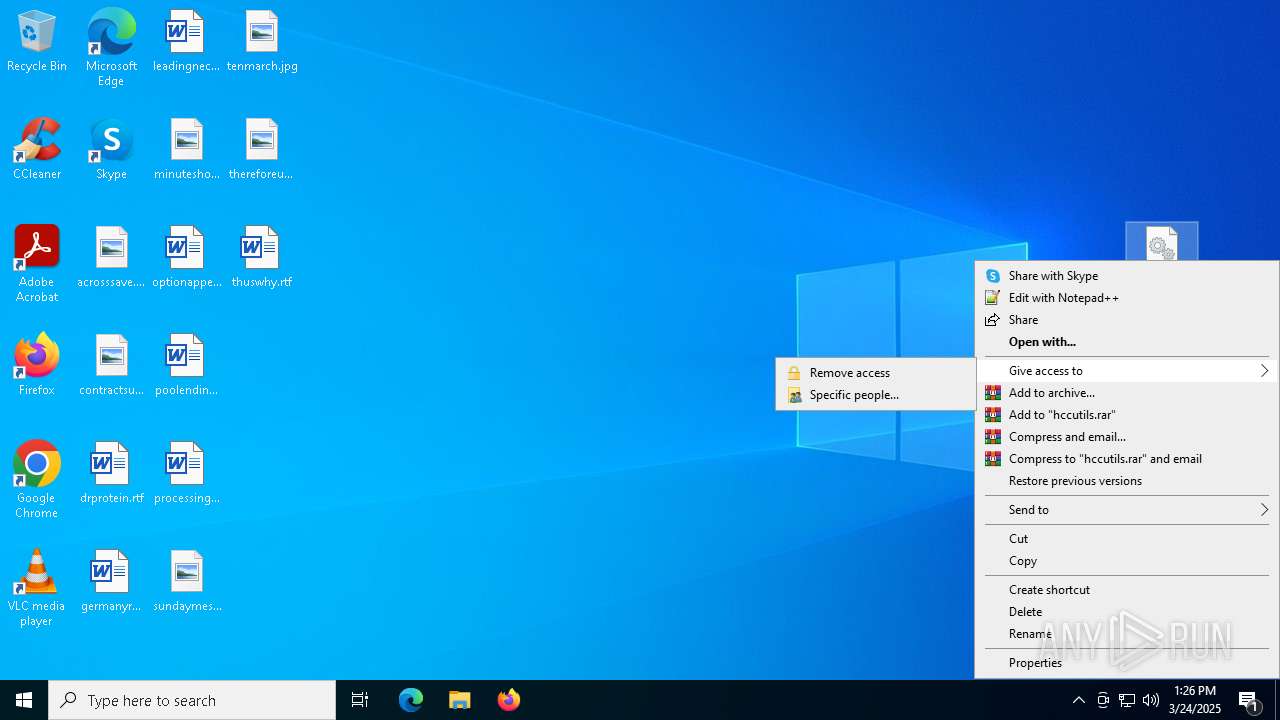The image size is (1280, 720).
Task: Click the Start button
Action: click(x=24, y=700)
